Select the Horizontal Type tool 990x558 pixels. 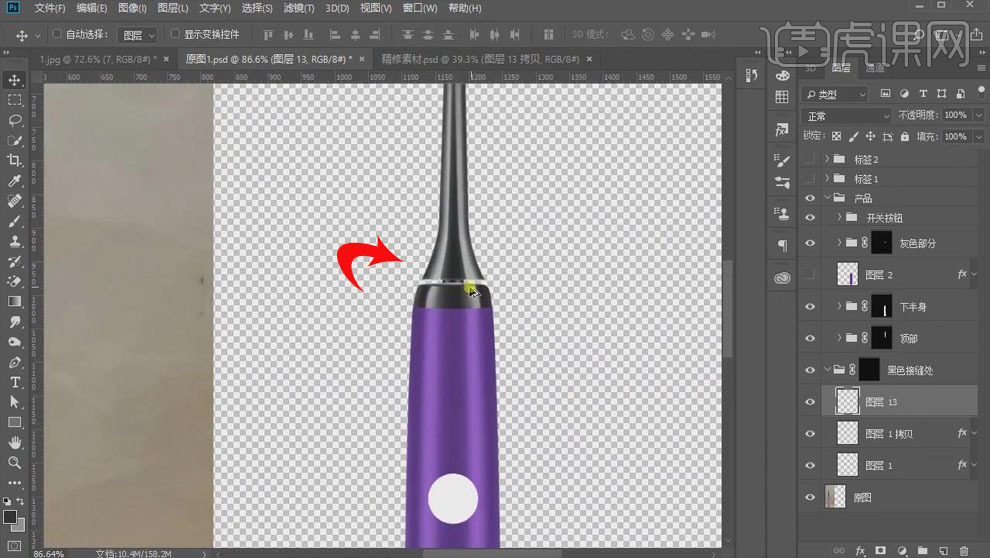[x=15, y=383]
